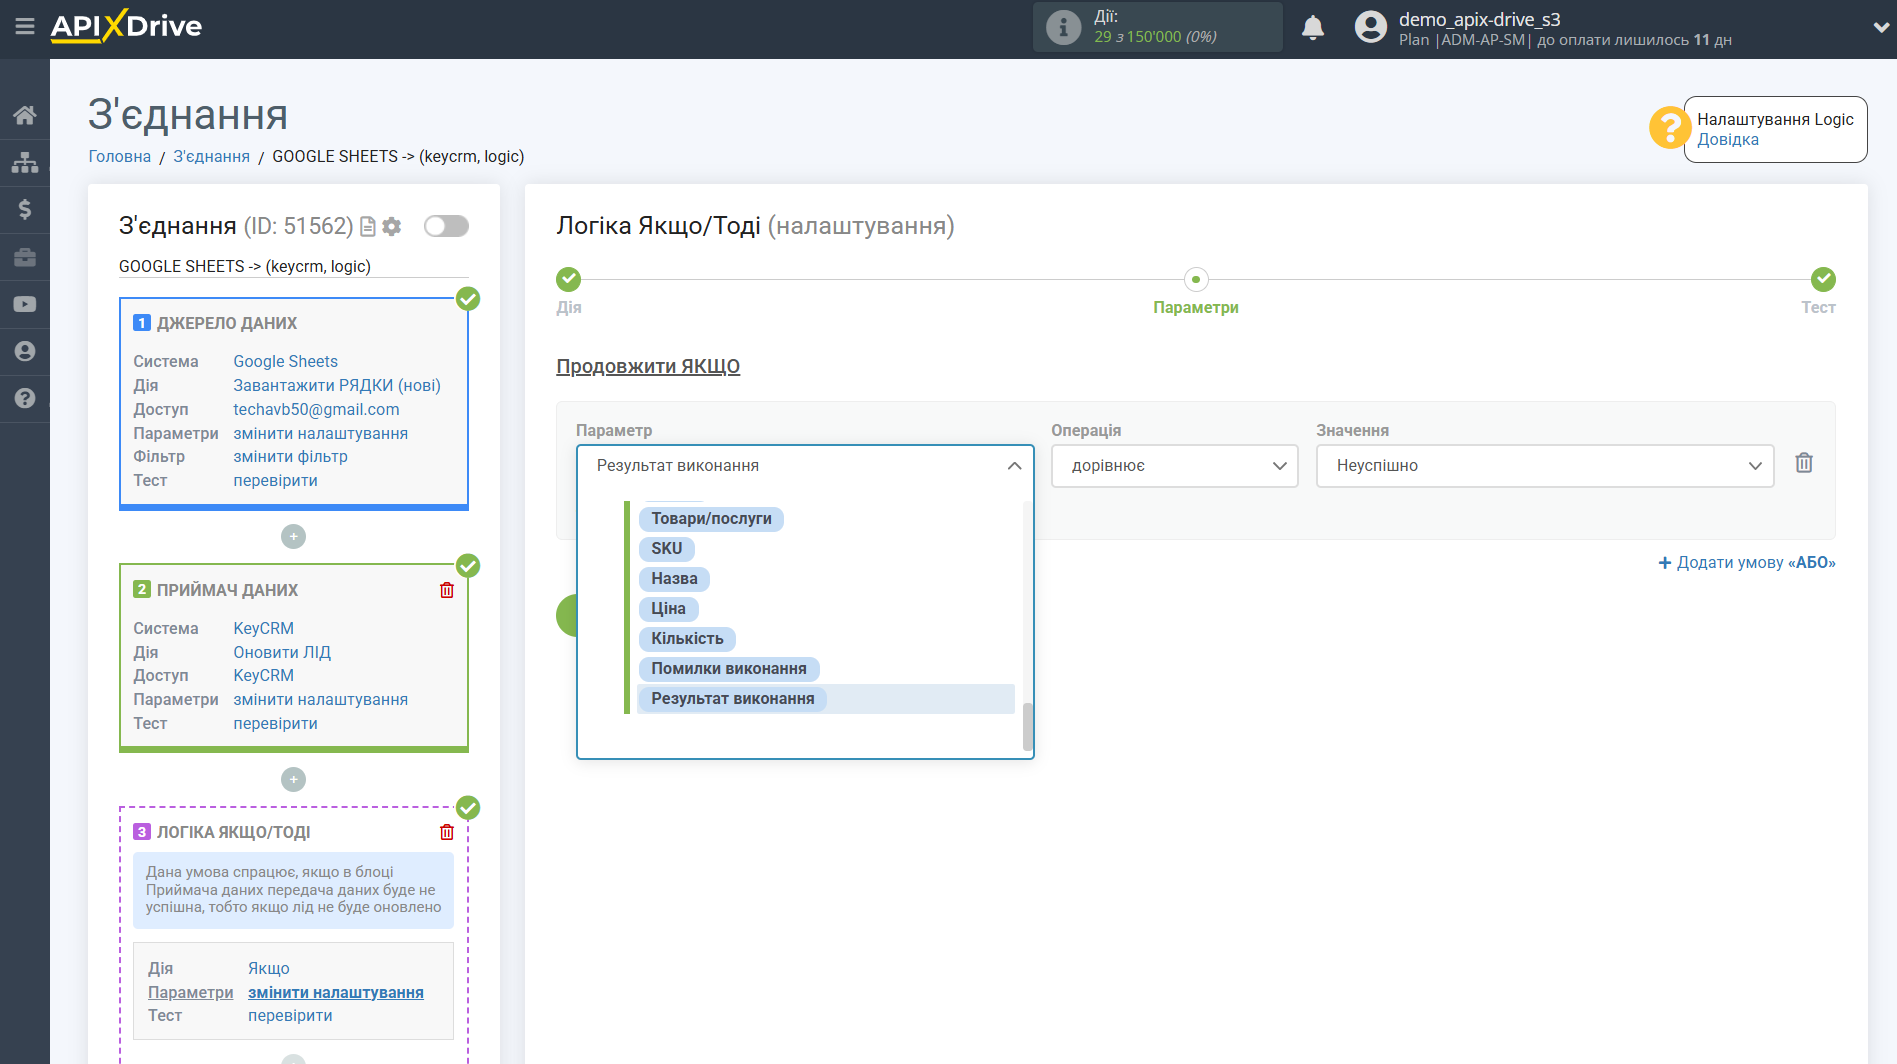Select Помилки виконання option
Viewport: 1897px width, 1064px height.
pyautogui.click(x=728, y=668)
